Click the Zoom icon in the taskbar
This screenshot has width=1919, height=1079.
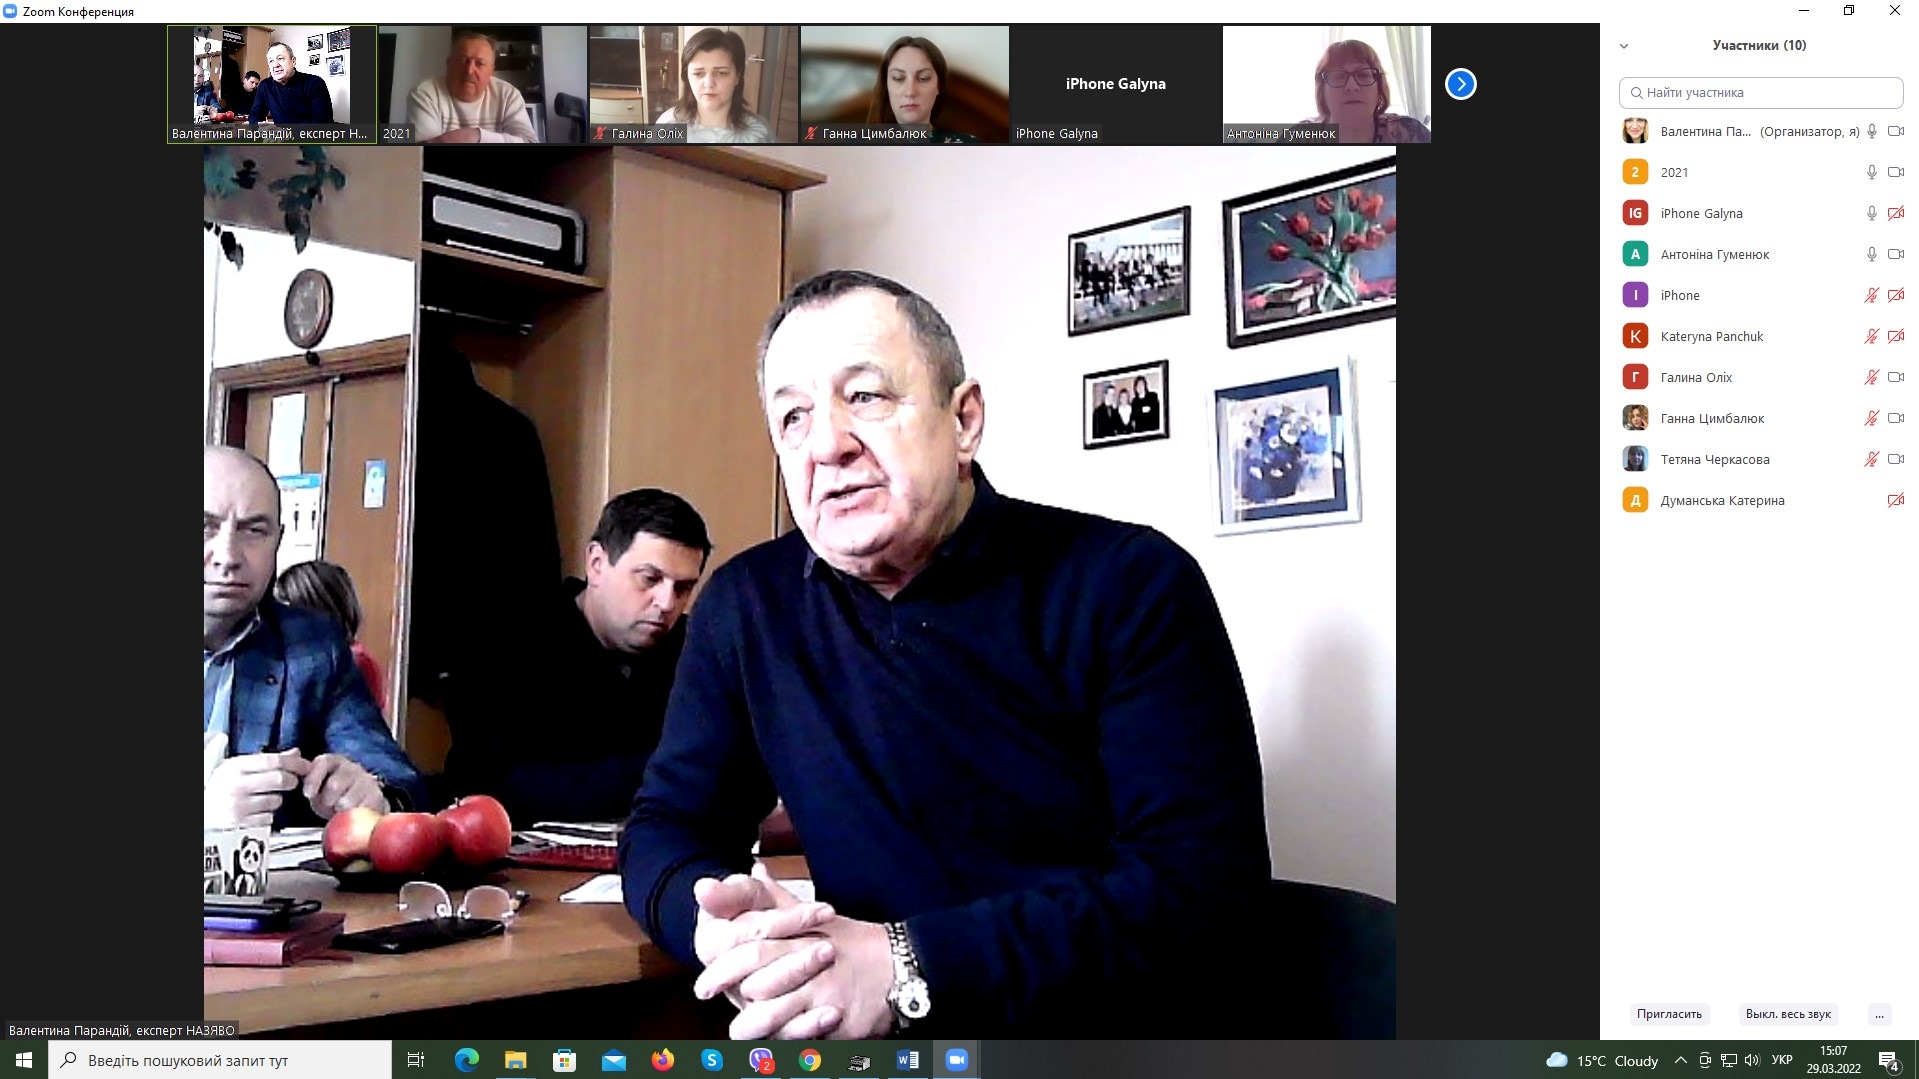[x=957, y=1060]
